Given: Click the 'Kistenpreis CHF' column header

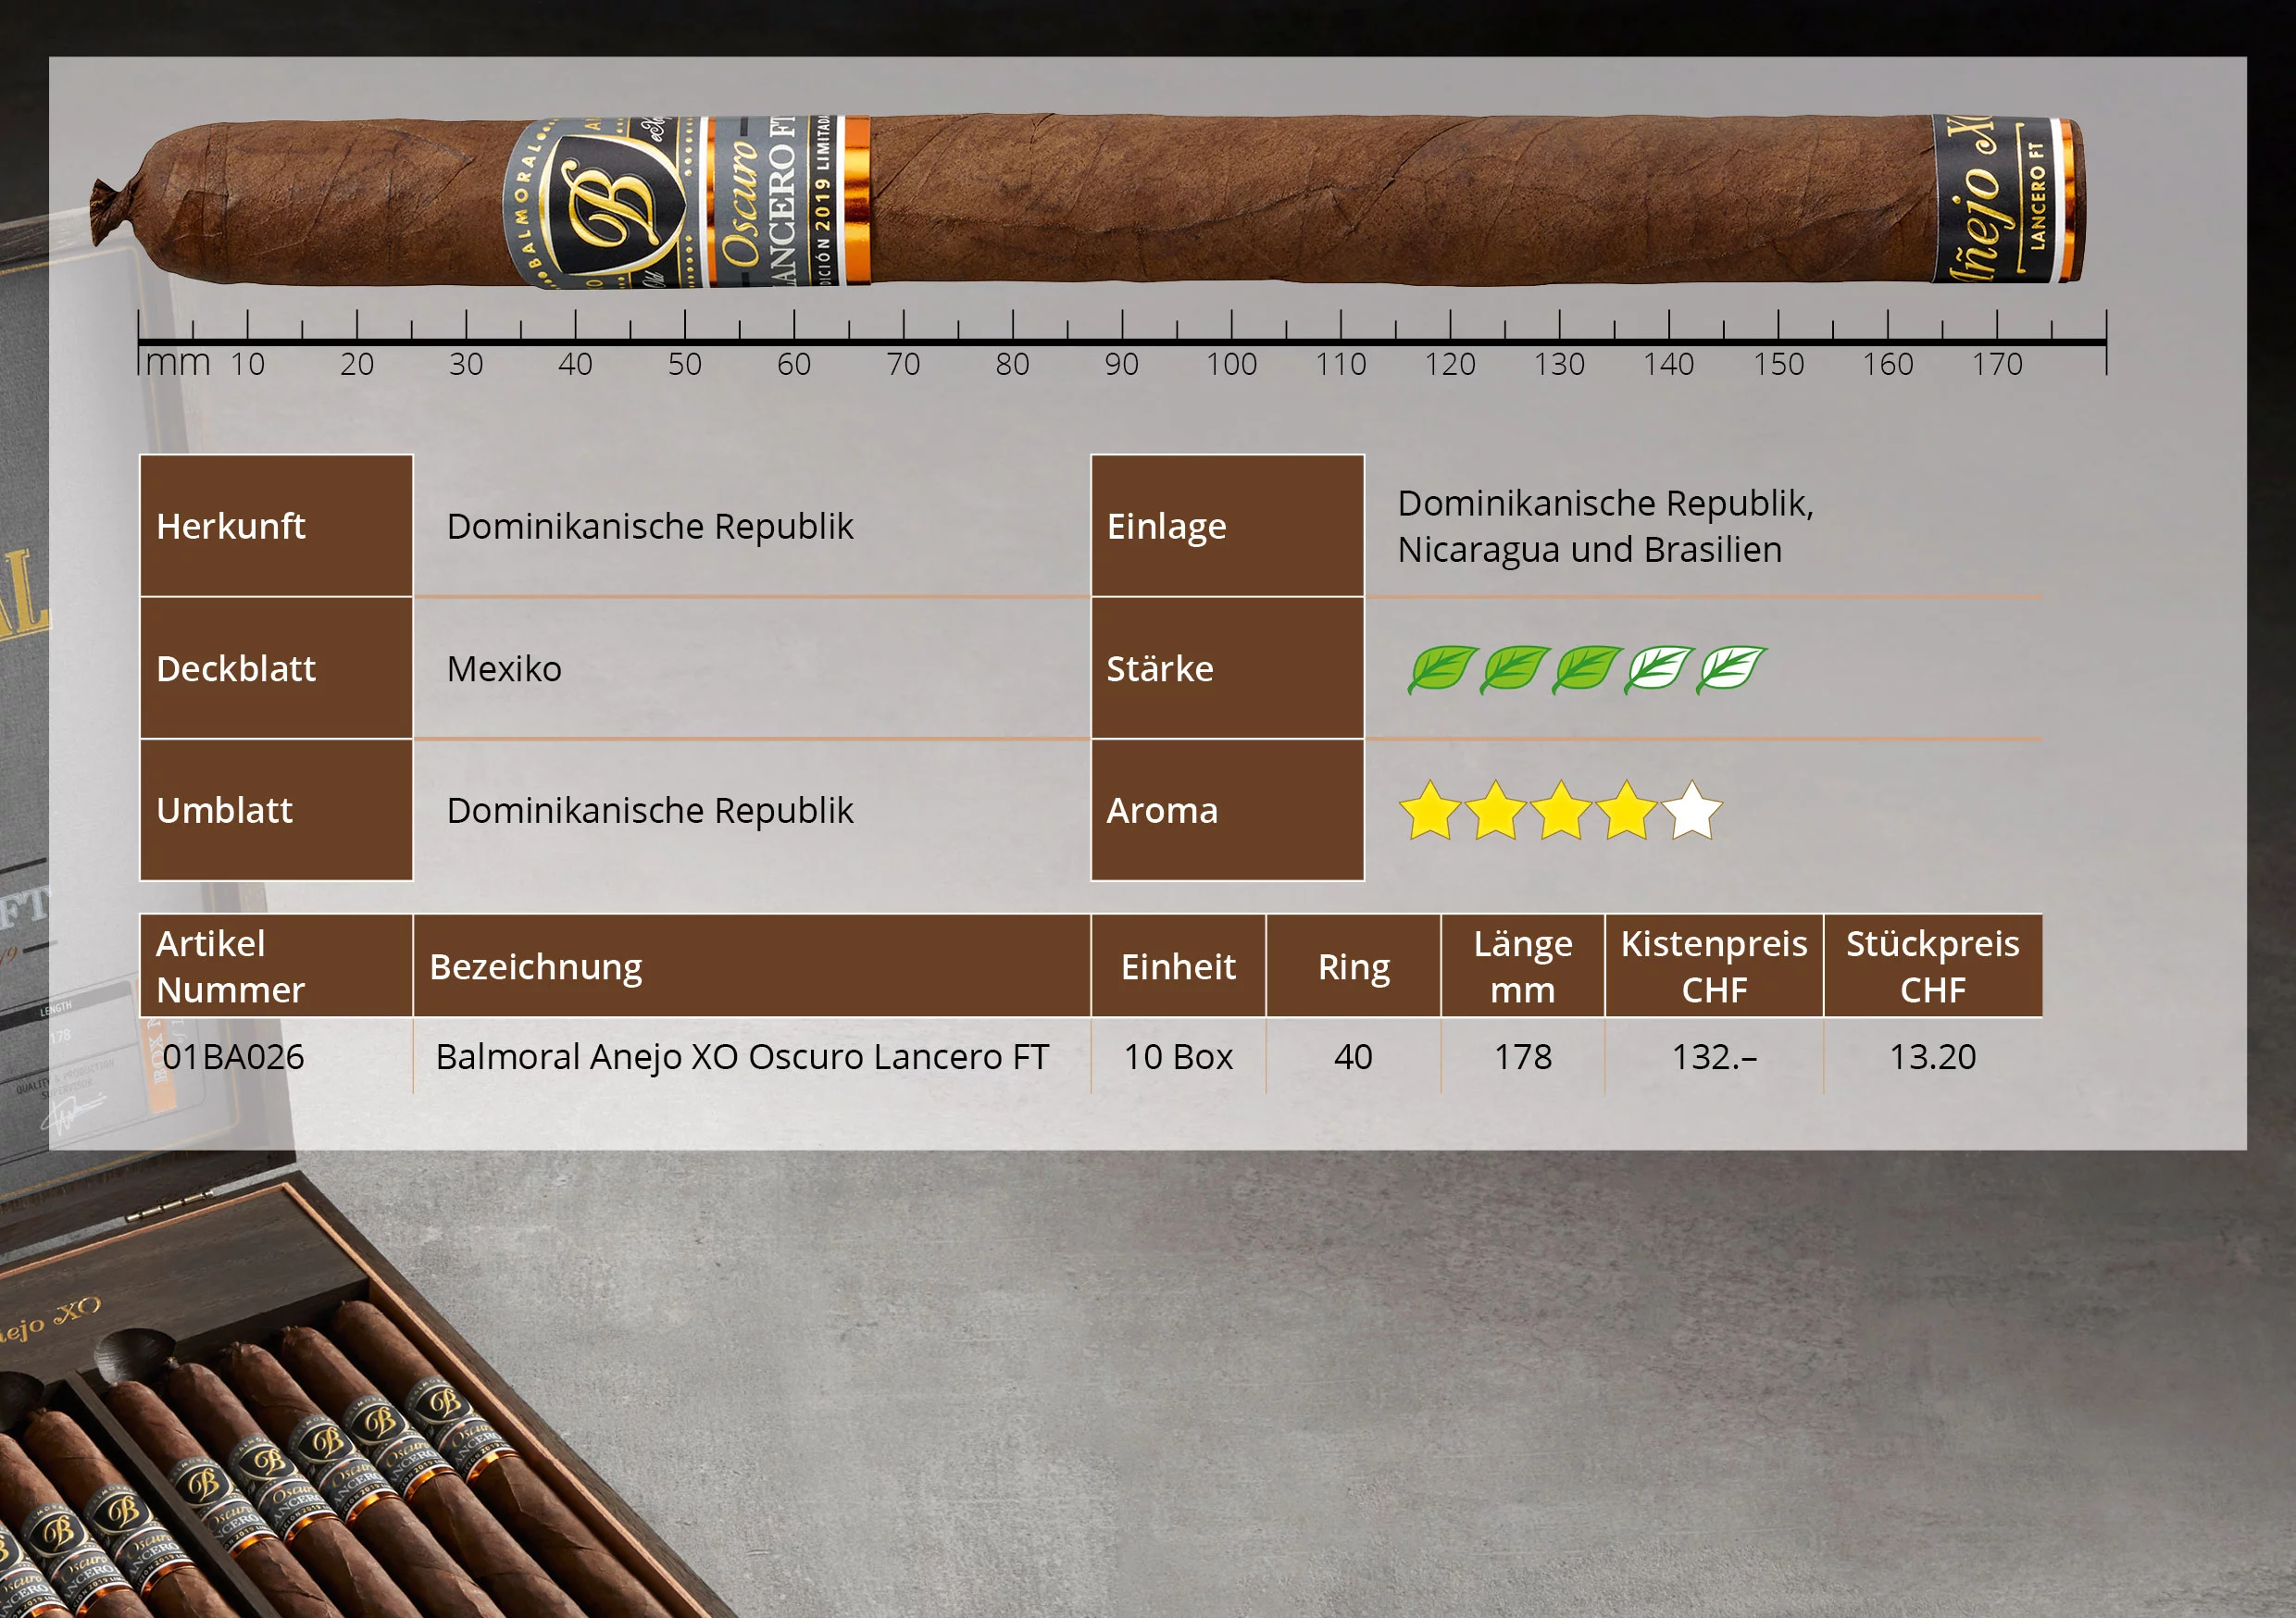Looking at the screenshot, I should tap(1714, 966).
